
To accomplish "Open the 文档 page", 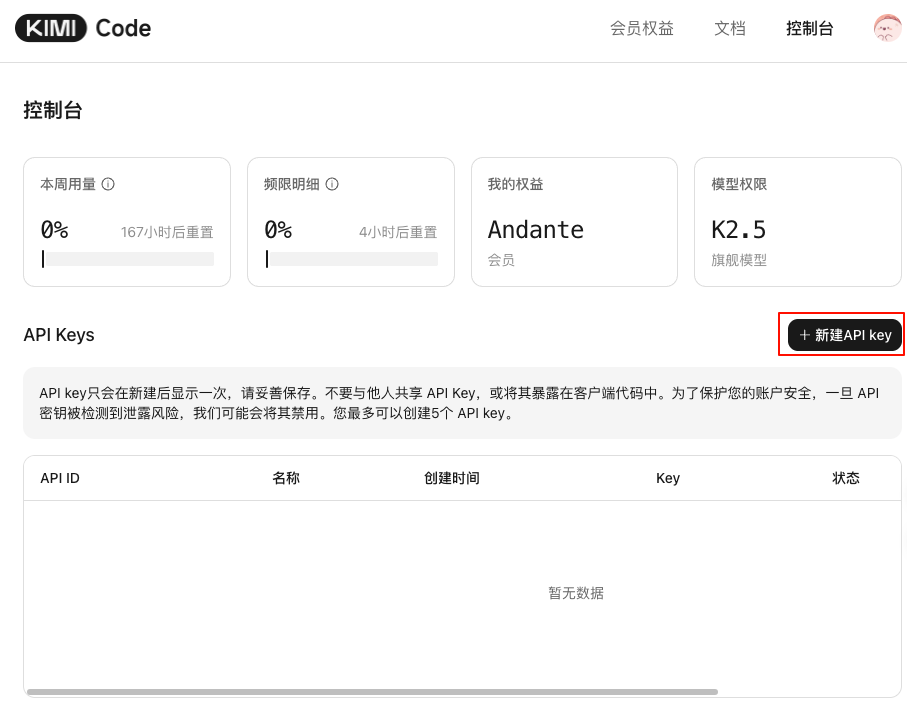I will [730, 28].
